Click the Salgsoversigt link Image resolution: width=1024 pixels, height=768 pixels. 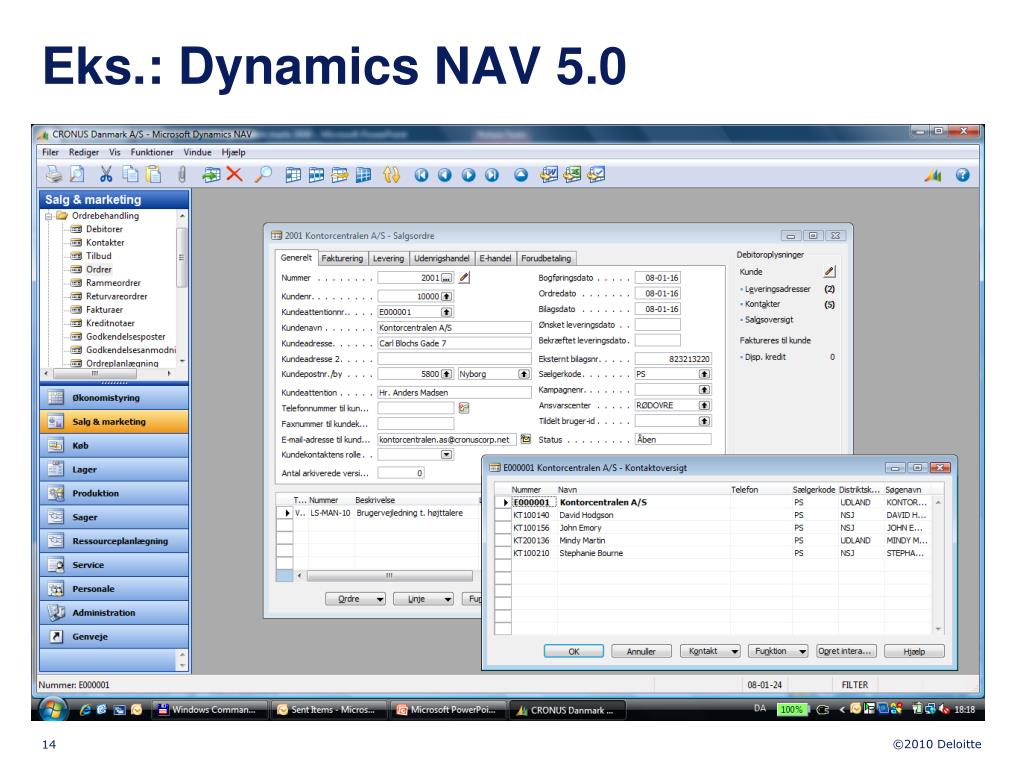(769, 319)
